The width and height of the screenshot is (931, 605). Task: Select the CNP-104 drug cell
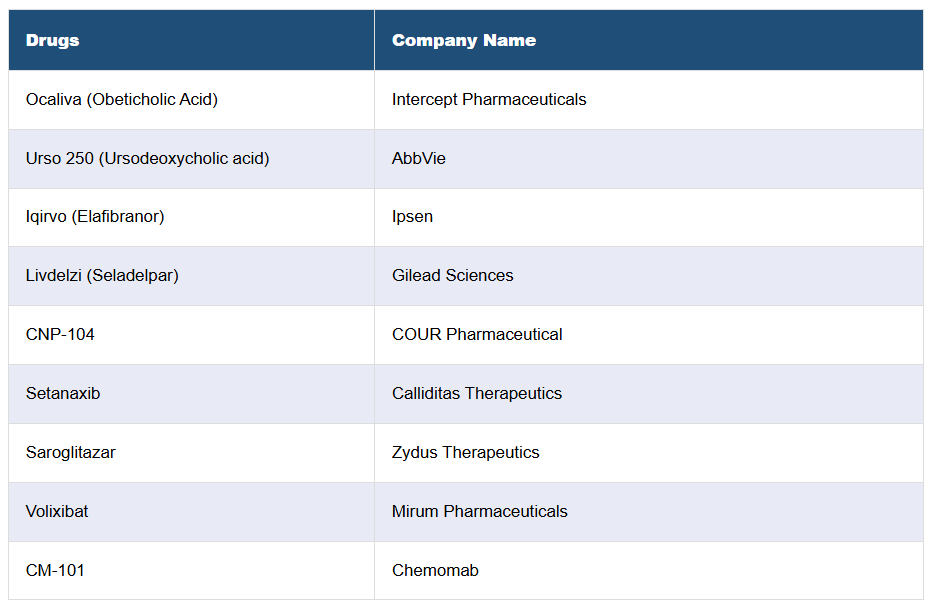point(60,335)
